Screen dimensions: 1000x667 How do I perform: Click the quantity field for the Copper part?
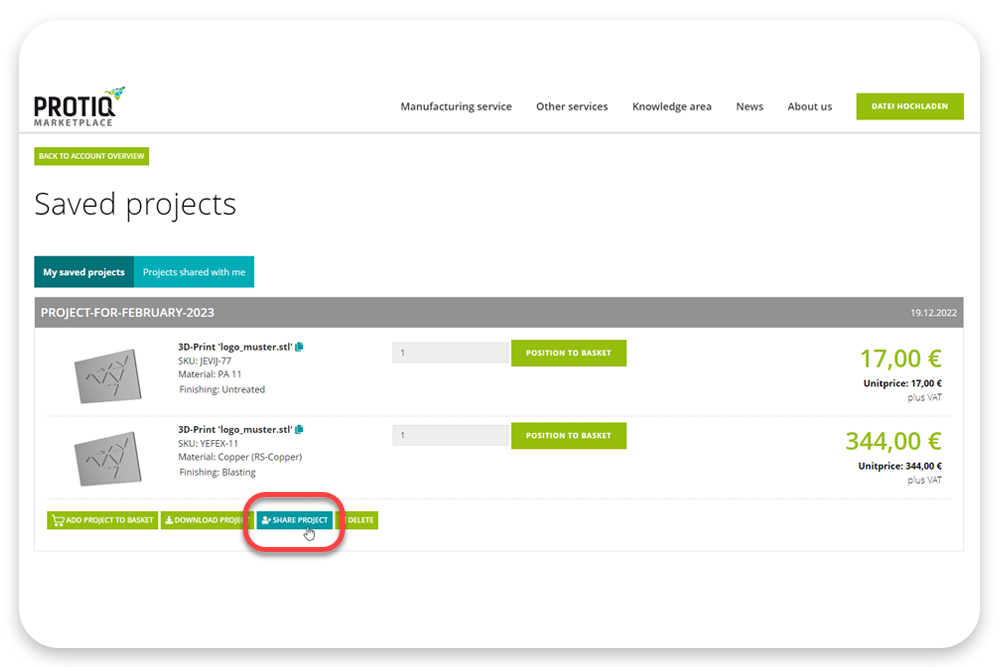click(450, 435)
